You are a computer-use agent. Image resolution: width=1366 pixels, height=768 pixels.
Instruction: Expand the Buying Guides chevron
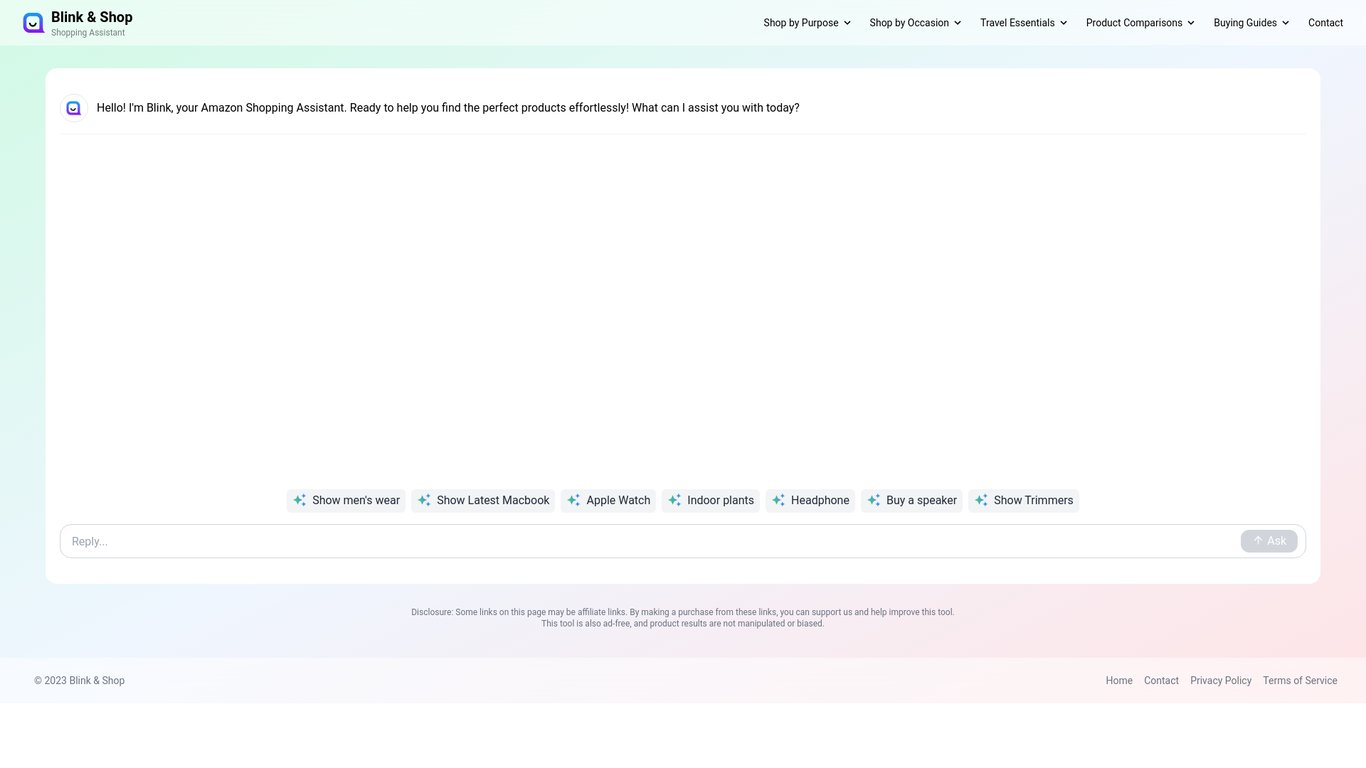click(x=1285, y=23)
